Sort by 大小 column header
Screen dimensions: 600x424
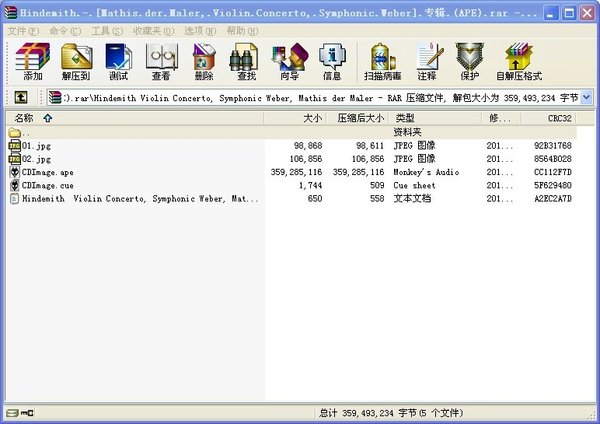(x=295, y=118)
